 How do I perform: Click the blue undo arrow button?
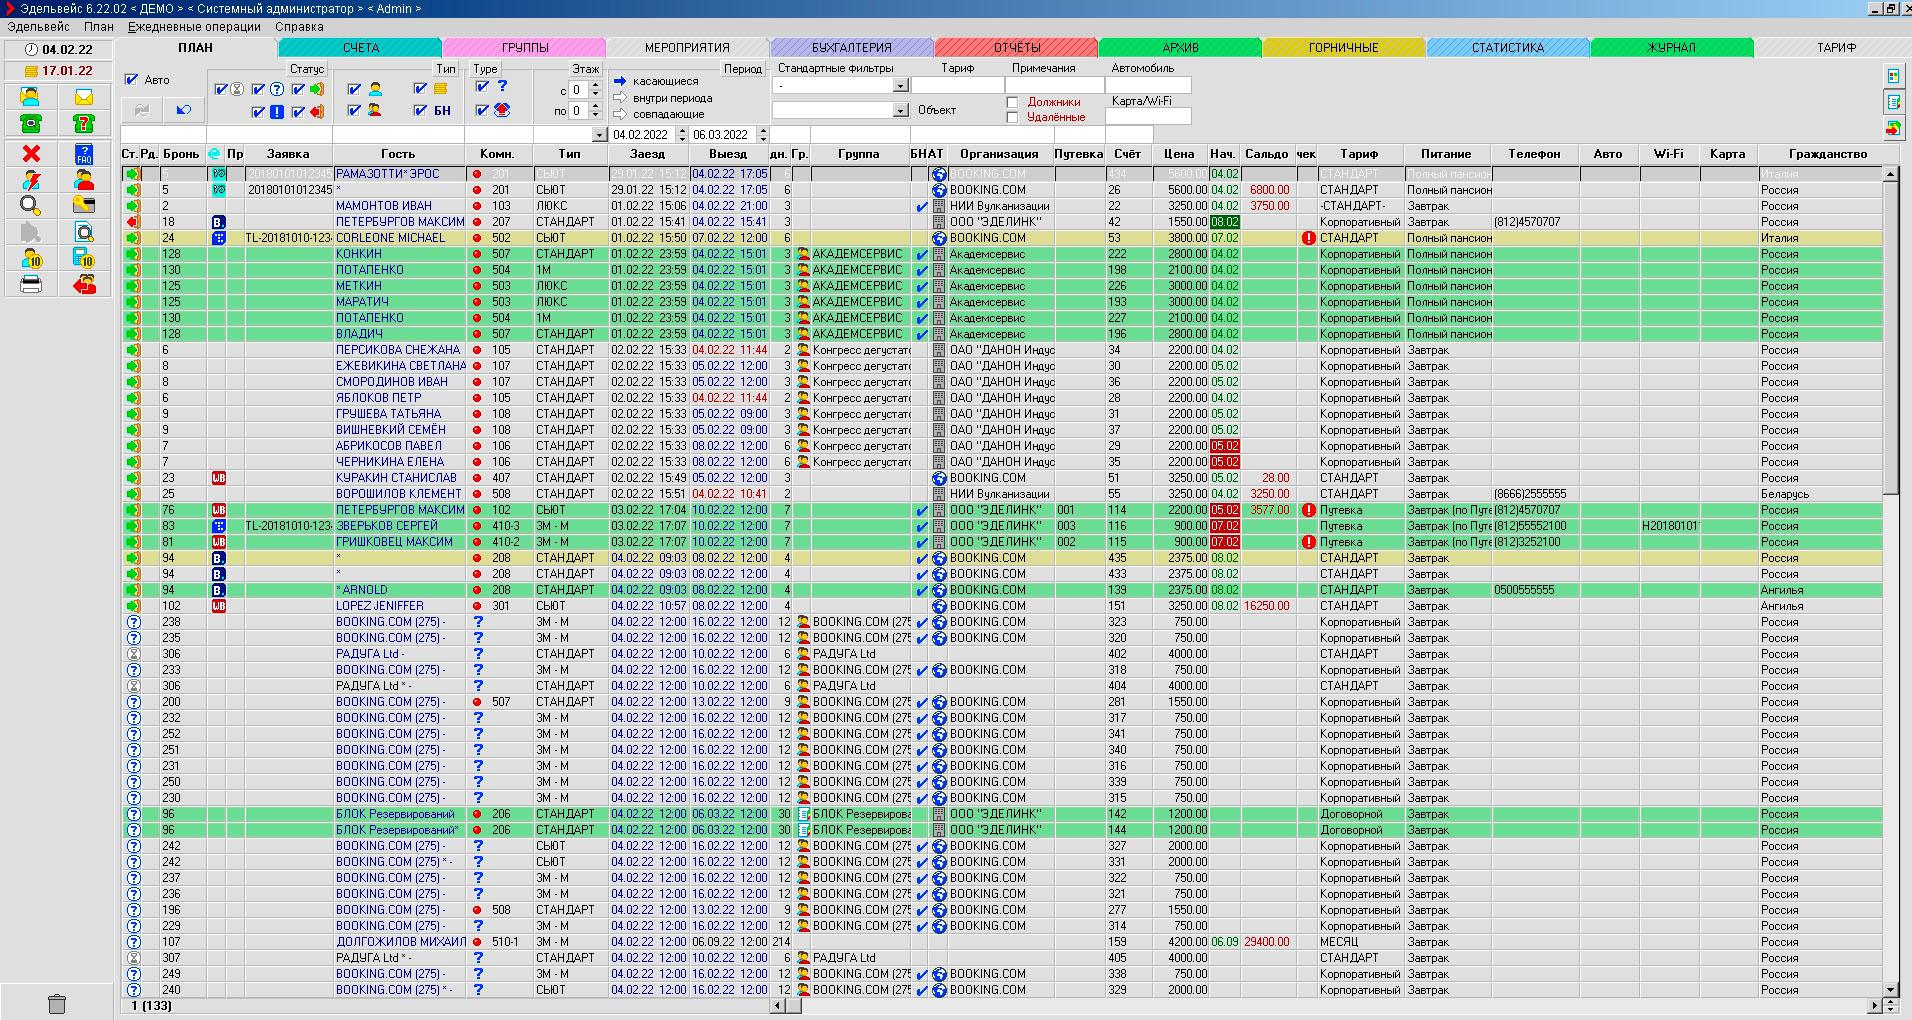click(x=183, y=110)
